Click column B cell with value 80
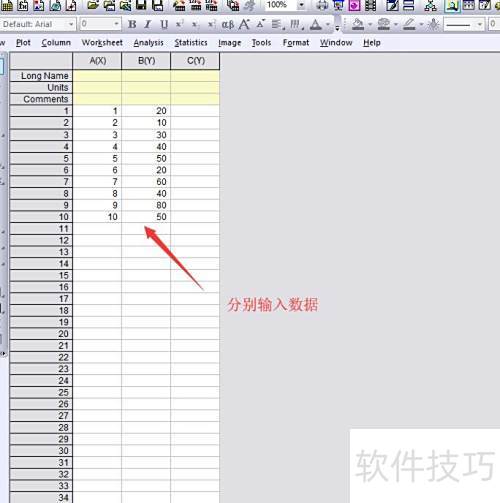This screenshot has width=500, height=503. [146, 205]
